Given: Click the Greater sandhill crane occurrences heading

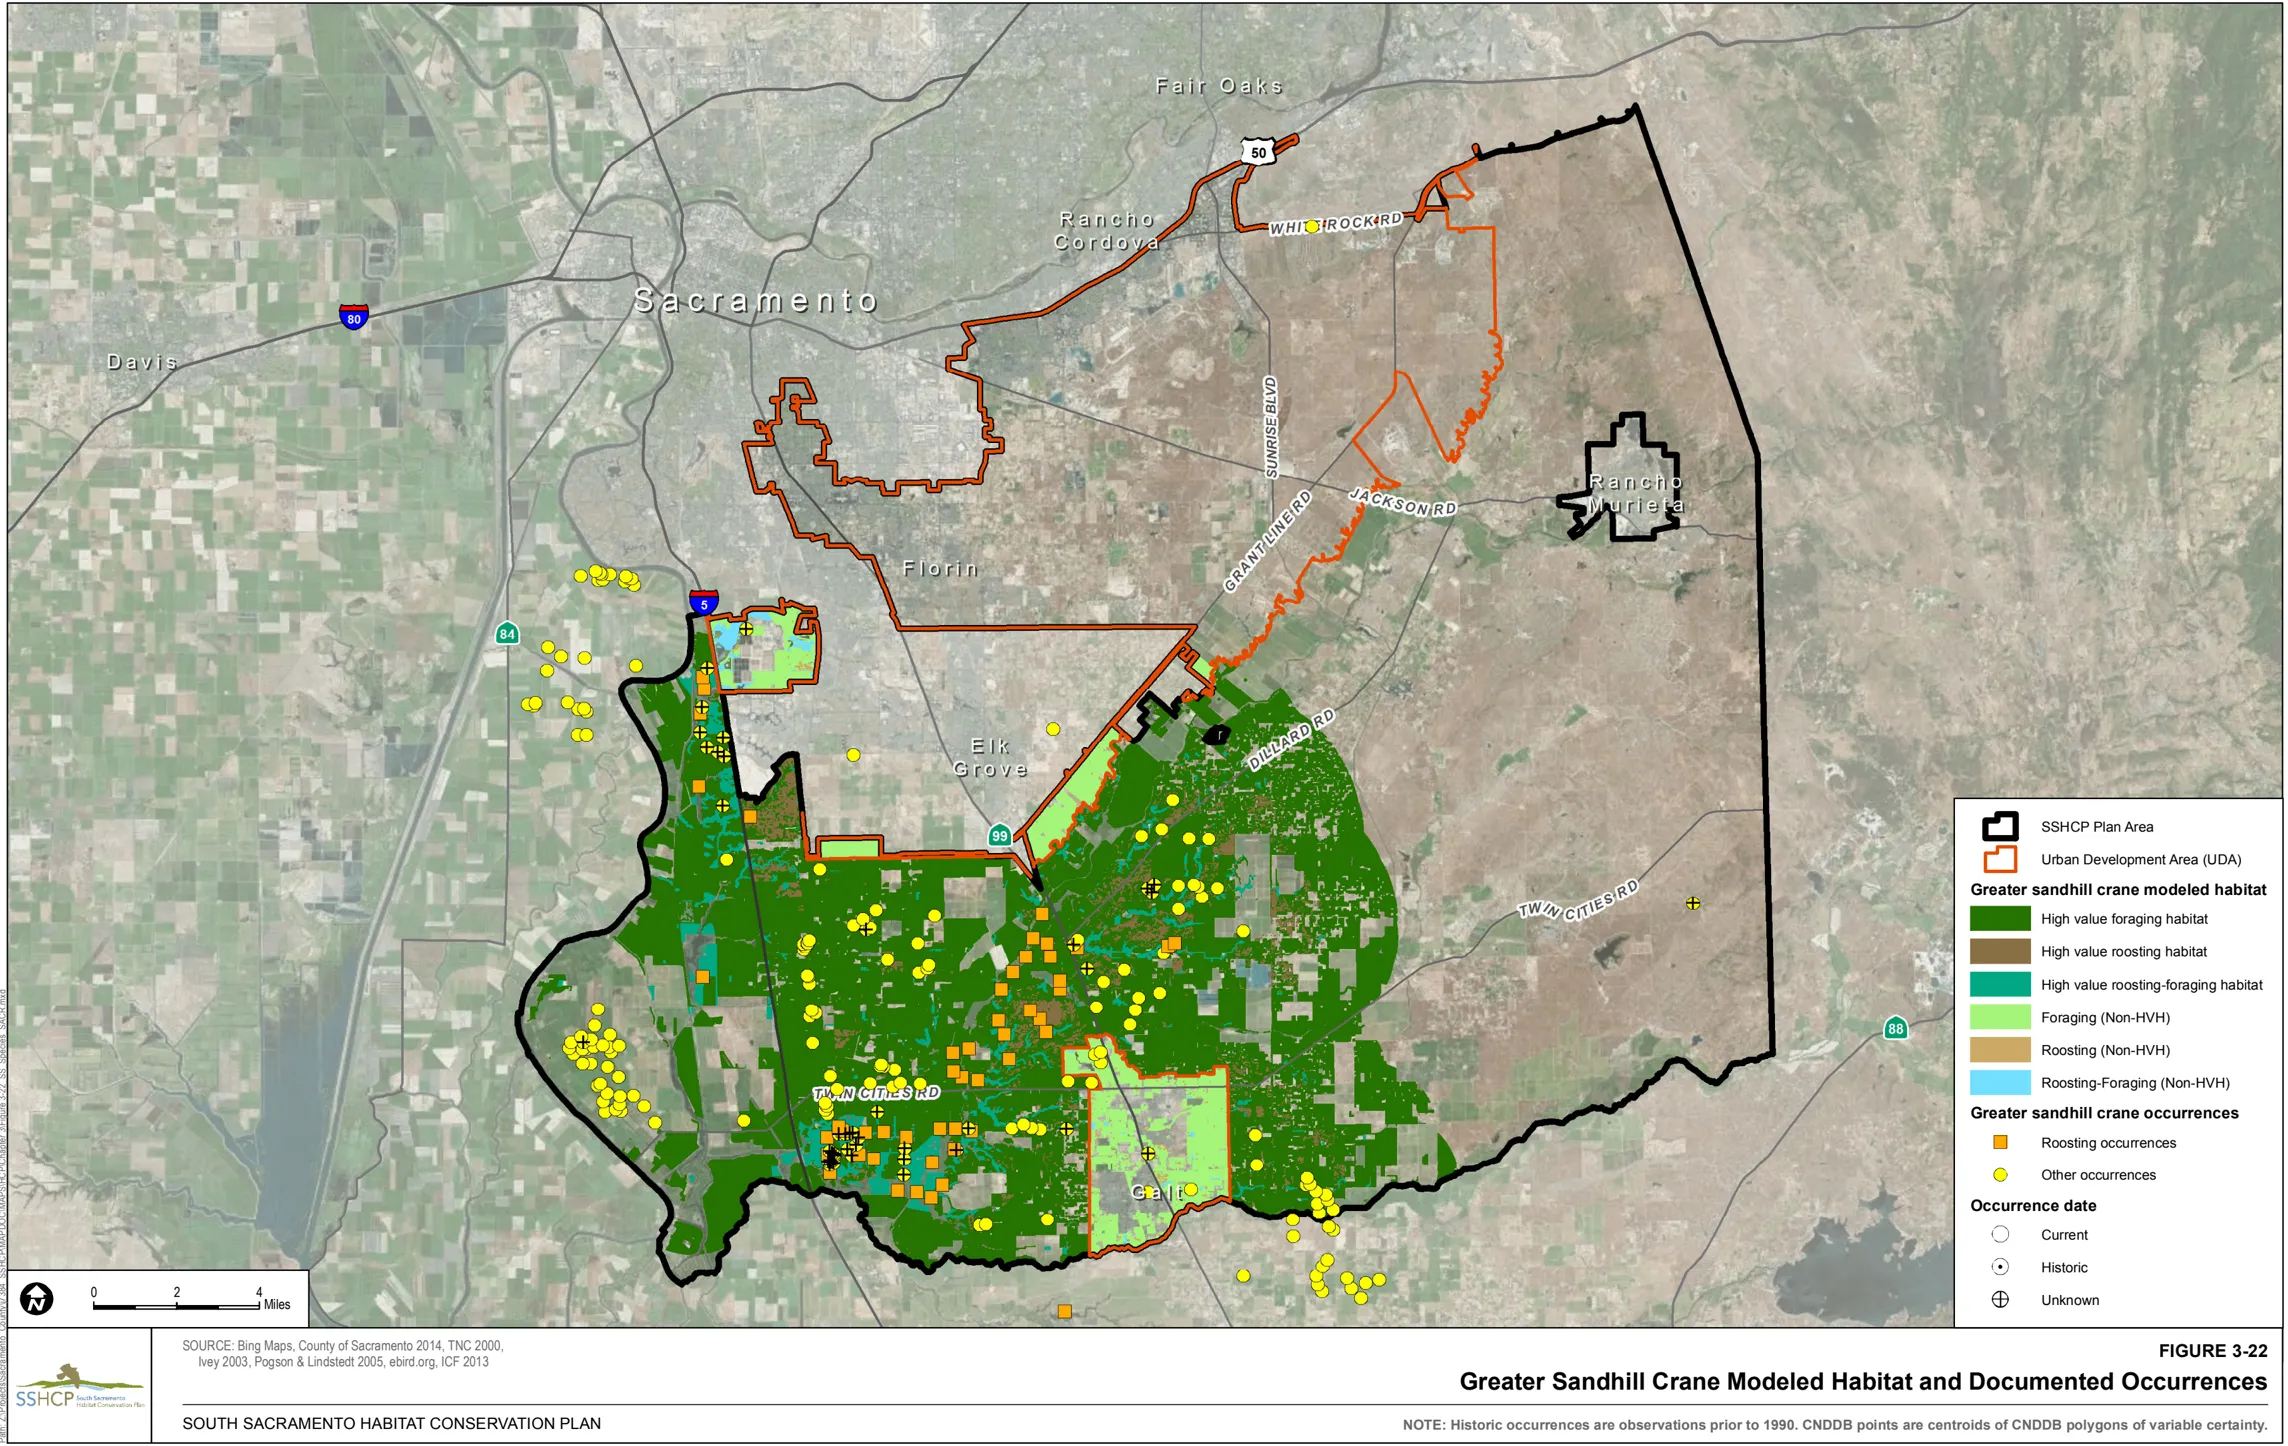Looking at the screenshot, I should point(2104,1113).
